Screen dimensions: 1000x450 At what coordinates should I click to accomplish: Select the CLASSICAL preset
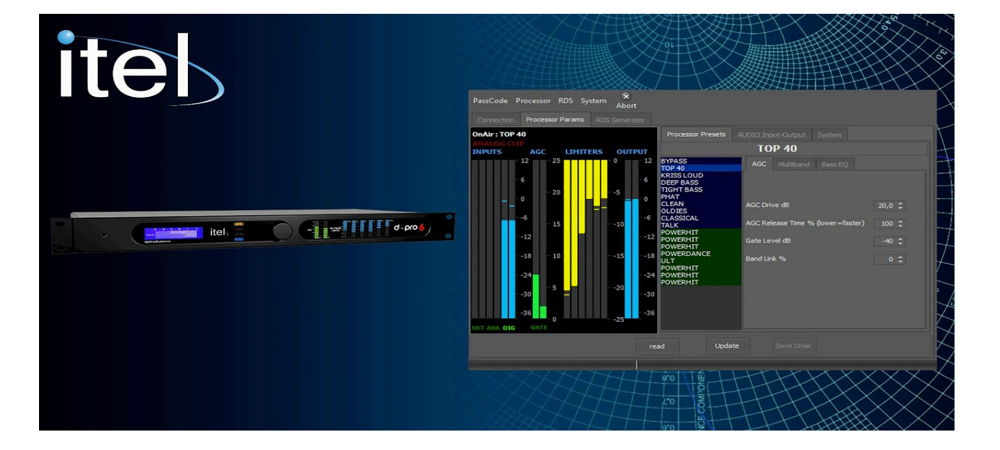click(701, 218)
